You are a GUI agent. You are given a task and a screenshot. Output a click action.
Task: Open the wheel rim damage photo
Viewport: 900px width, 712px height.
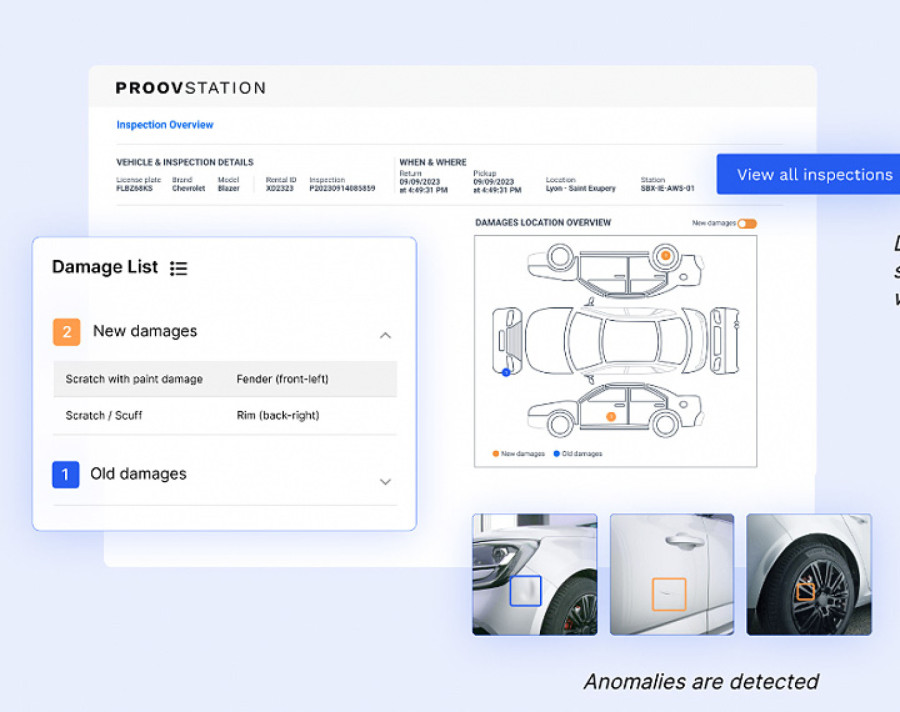808,574
